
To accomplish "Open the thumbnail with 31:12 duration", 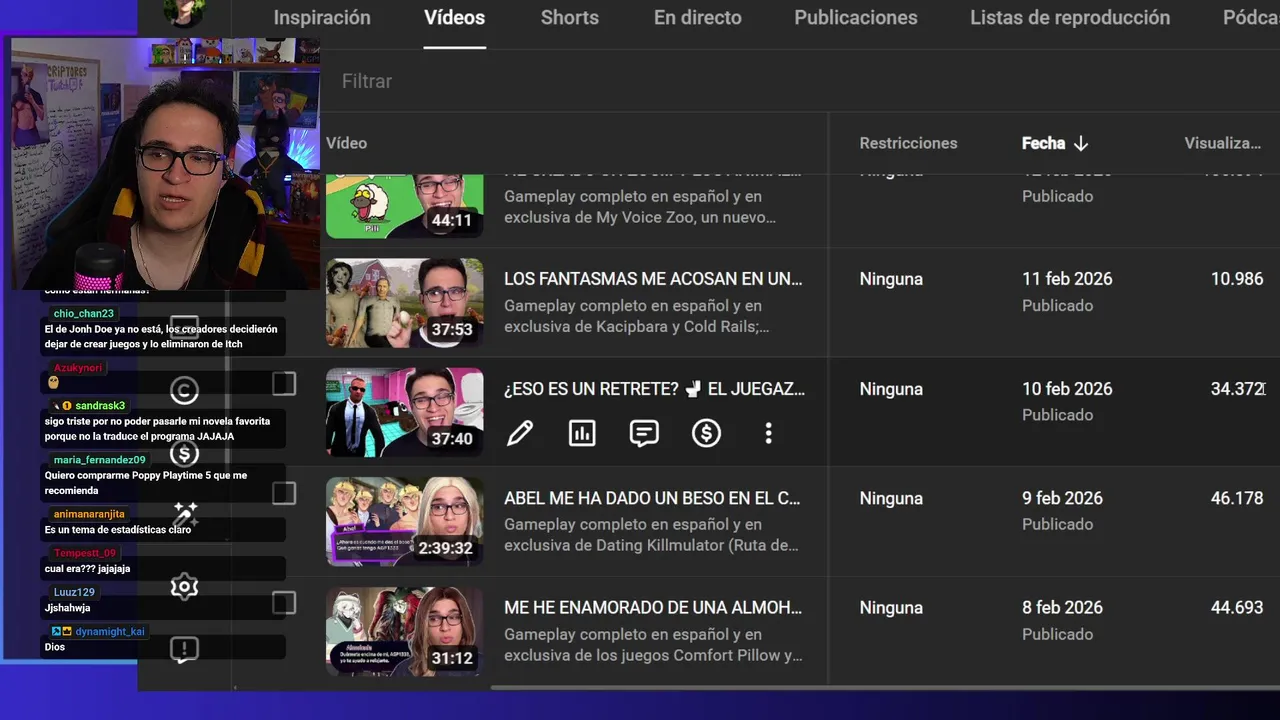I will (404, 631).
